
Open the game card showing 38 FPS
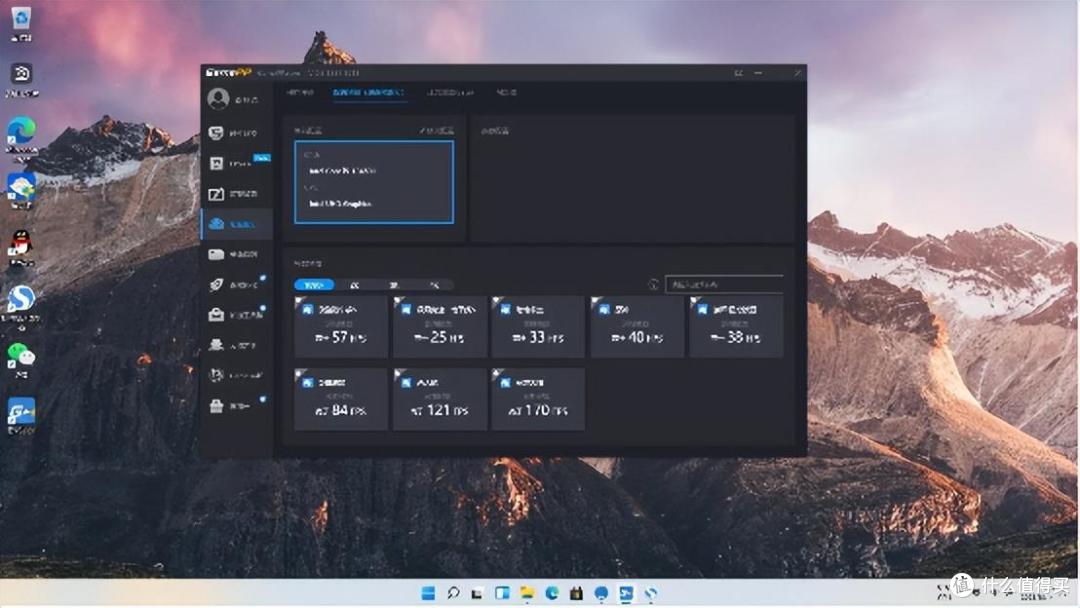[x=736, y=327]
